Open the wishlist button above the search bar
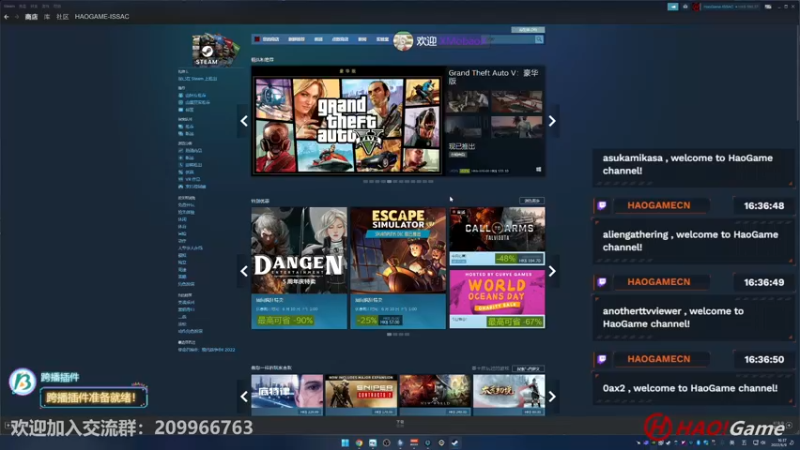 [528, 30]
